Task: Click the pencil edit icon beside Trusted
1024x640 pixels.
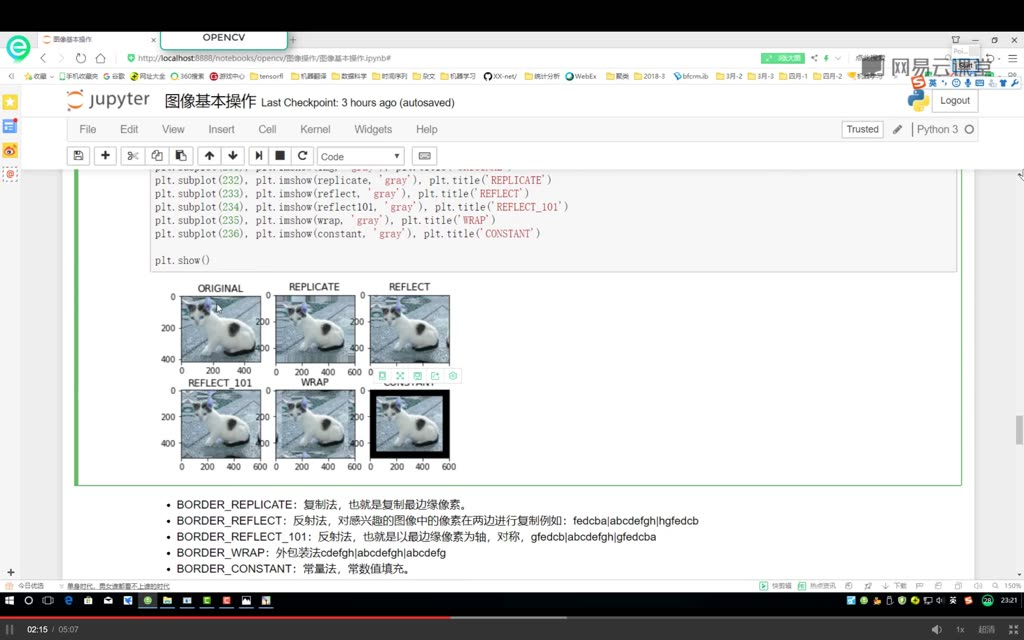Action: point(897,129)
